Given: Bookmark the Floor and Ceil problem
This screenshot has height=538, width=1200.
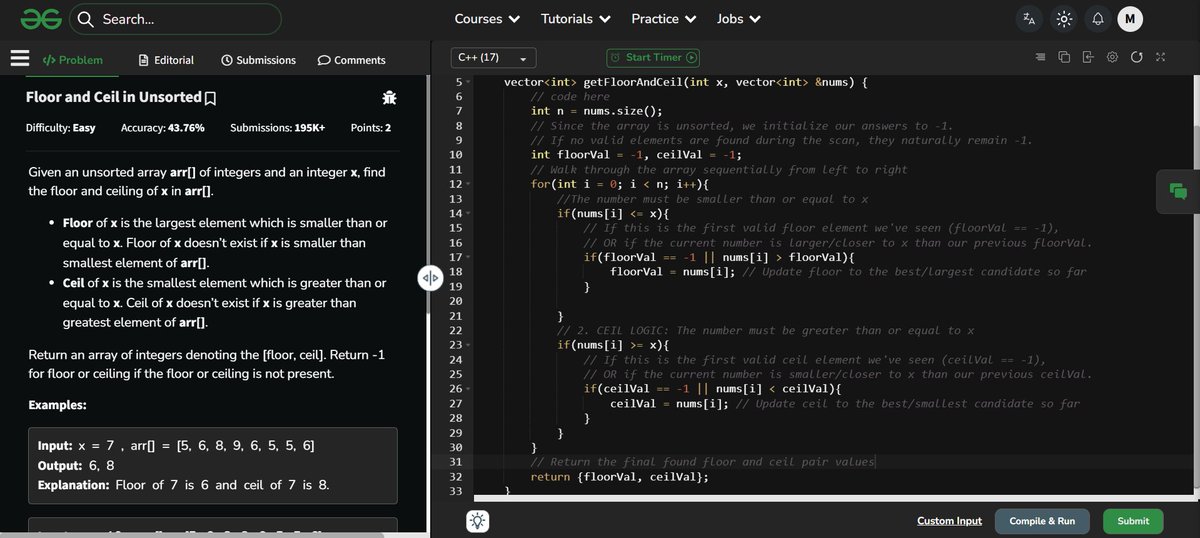Looking at the screenshot, I should (210, 98).
